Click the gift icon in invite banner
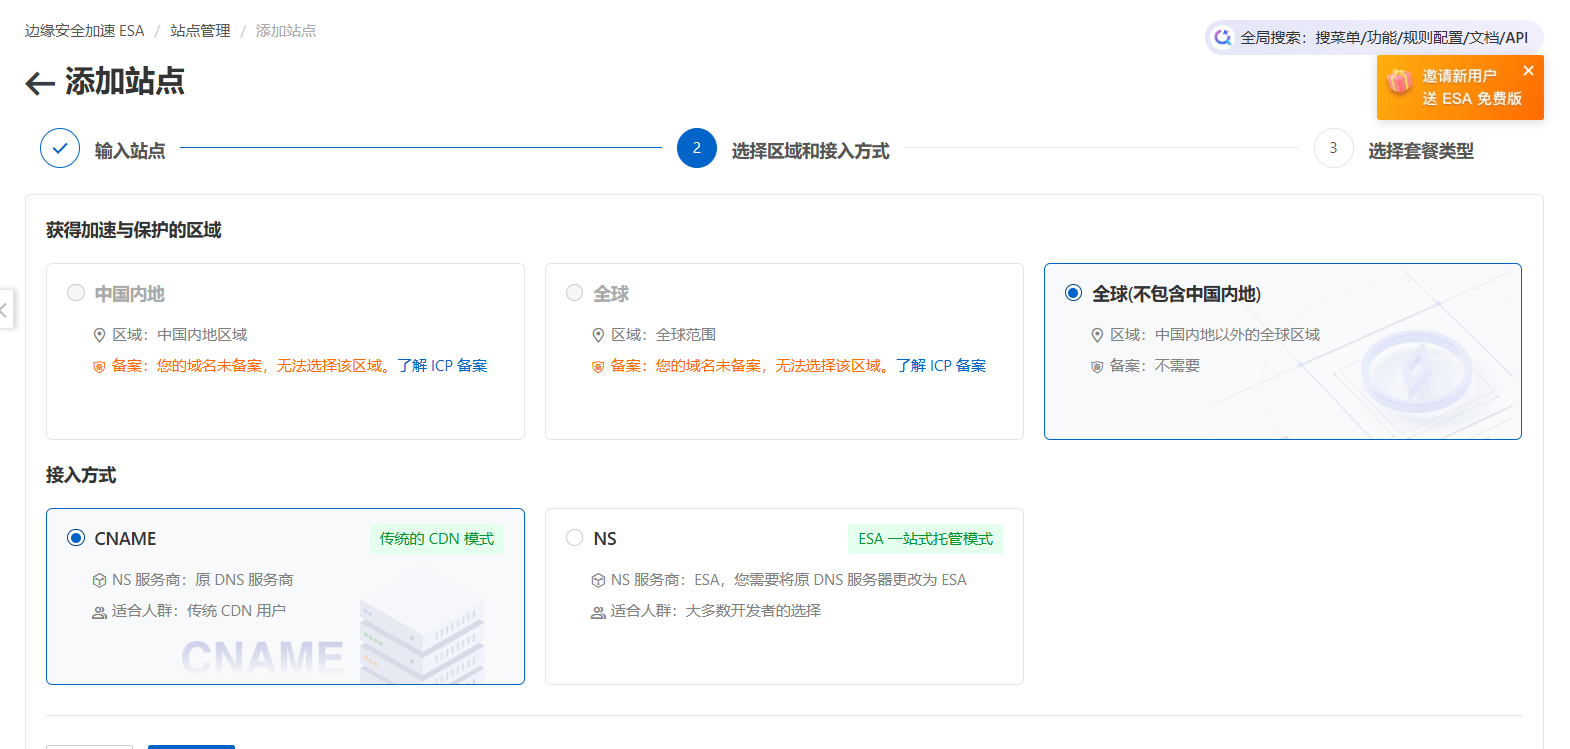The width and height of the screenshot is (1570, 749). [x=1400, y=81]
